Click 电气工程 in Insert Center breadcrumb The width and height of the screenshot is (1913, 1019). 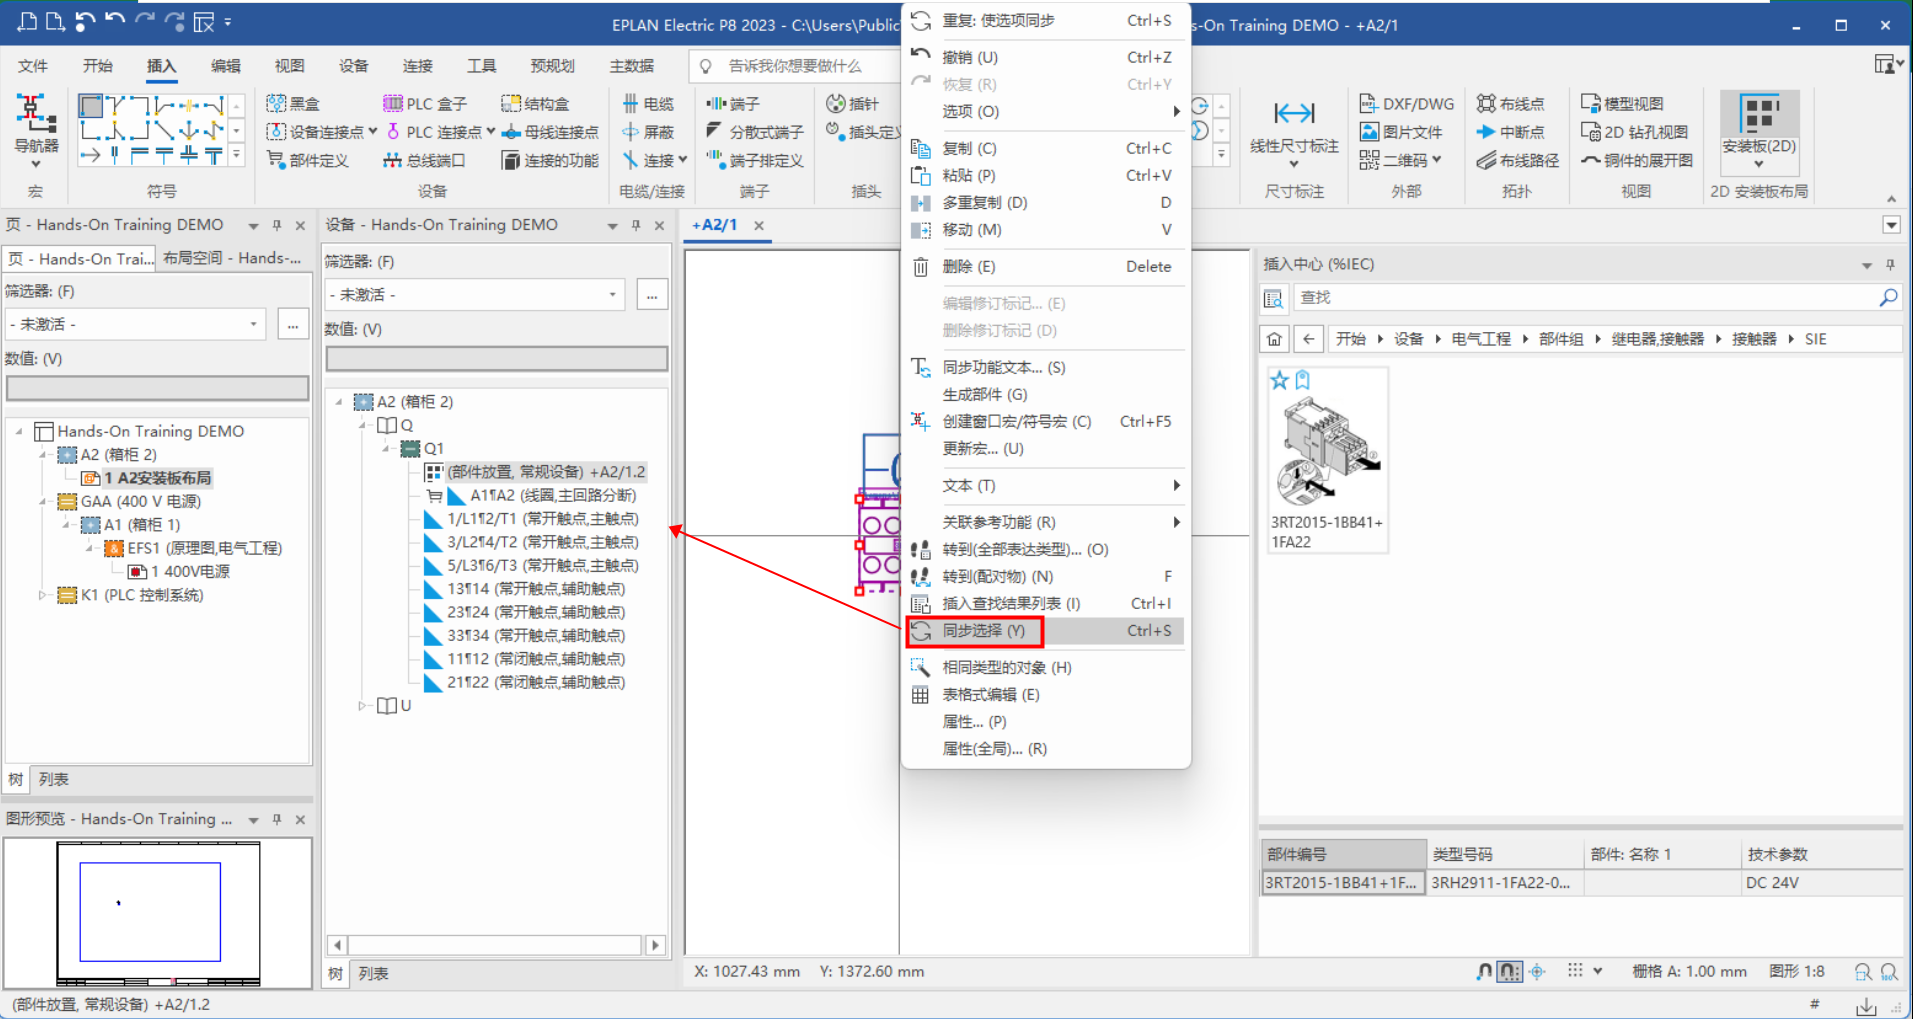pyautogui.click(x=1481, y=339)
